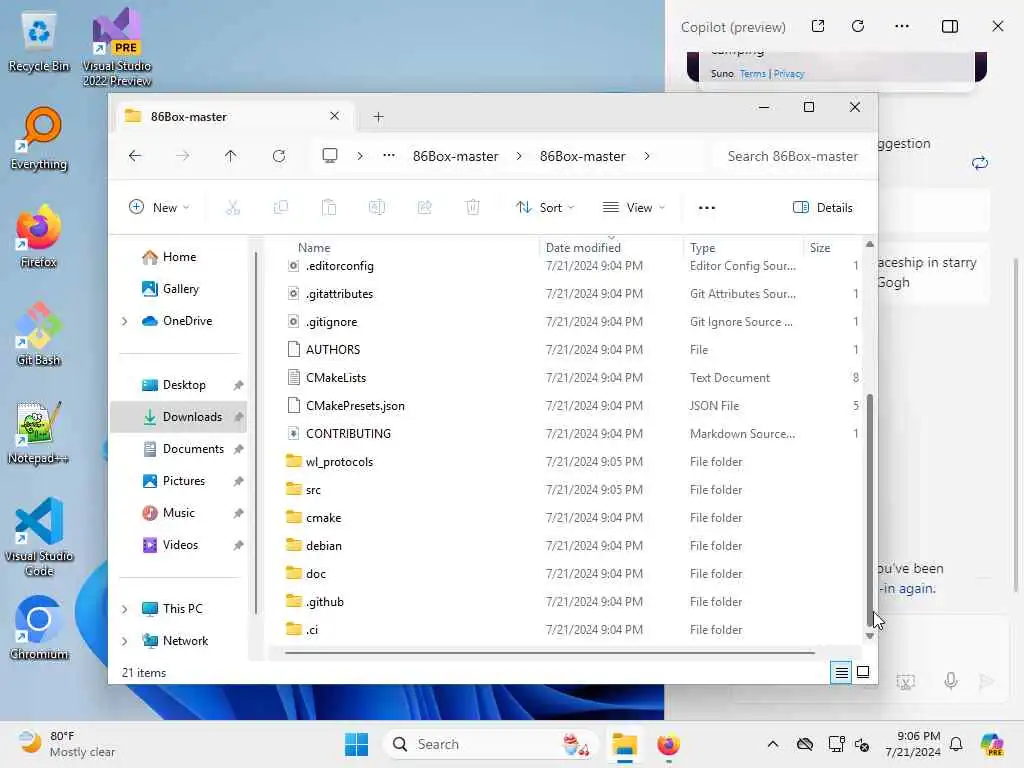Click the taskbar Search box
This screenshot has height=768, width=1024.
click(x=491, y=744)
